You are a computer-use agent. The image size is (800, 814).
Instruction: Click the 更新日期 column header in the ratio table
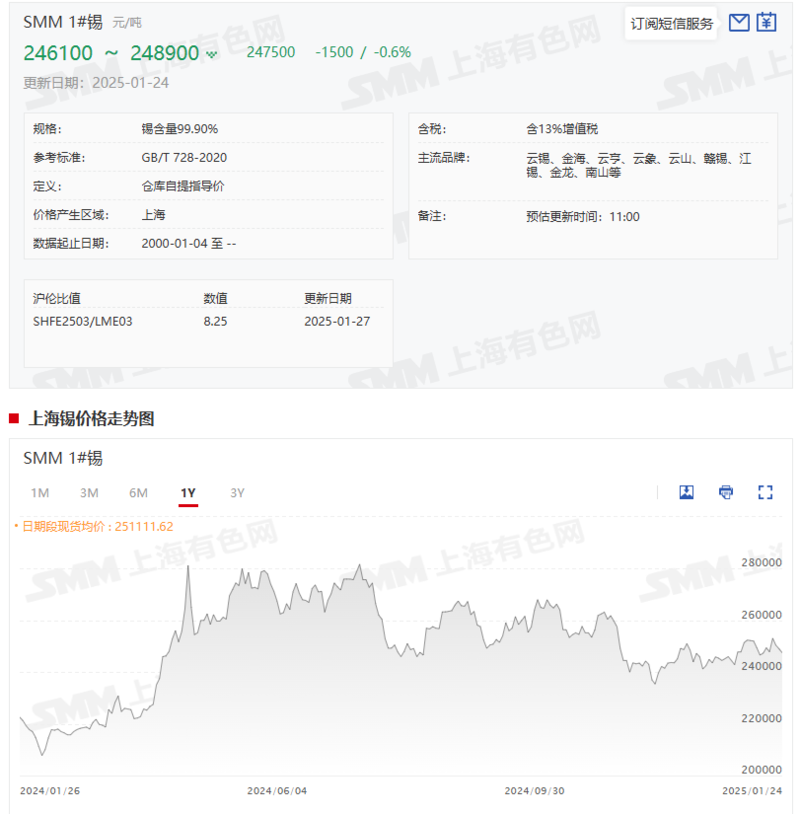click(328, 299)
